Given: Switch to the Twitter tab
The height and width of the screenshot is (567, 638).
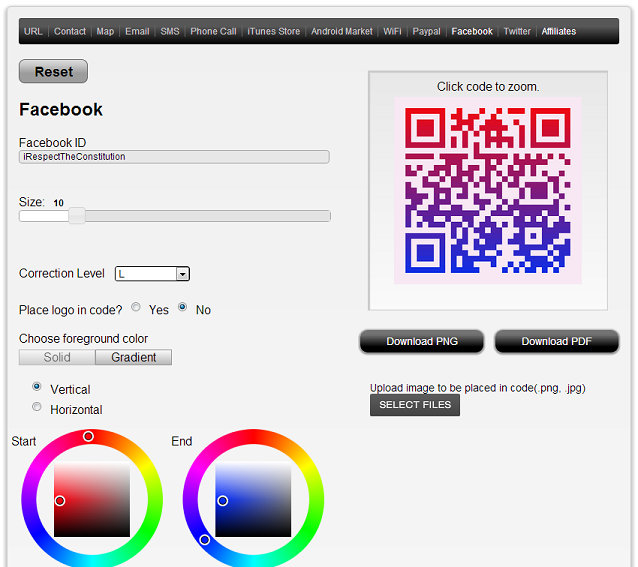Looking at the screenshot, I should coord(517,31).
